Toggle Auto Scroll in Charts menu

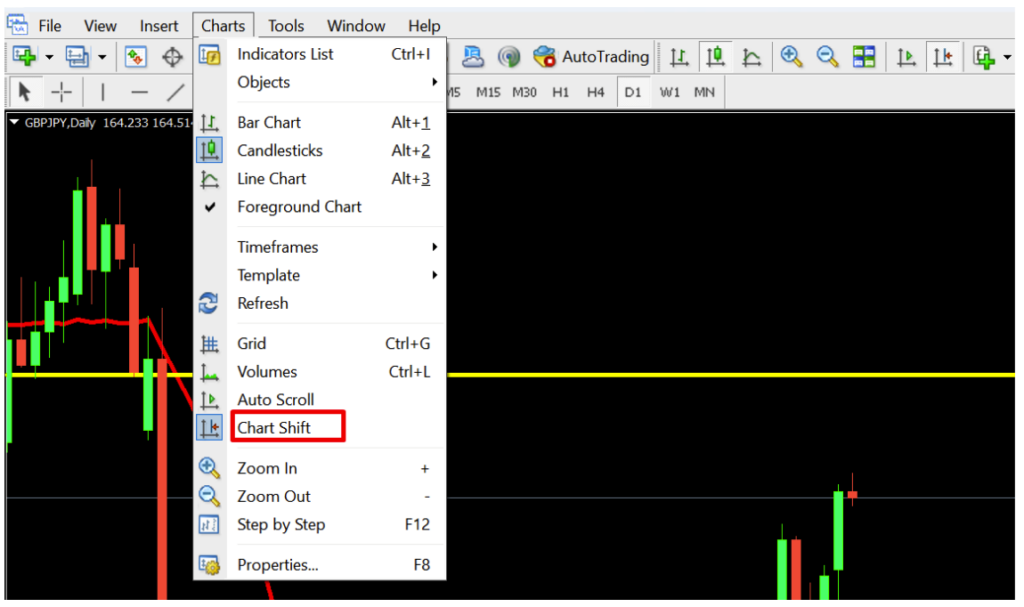pos(320,400)
